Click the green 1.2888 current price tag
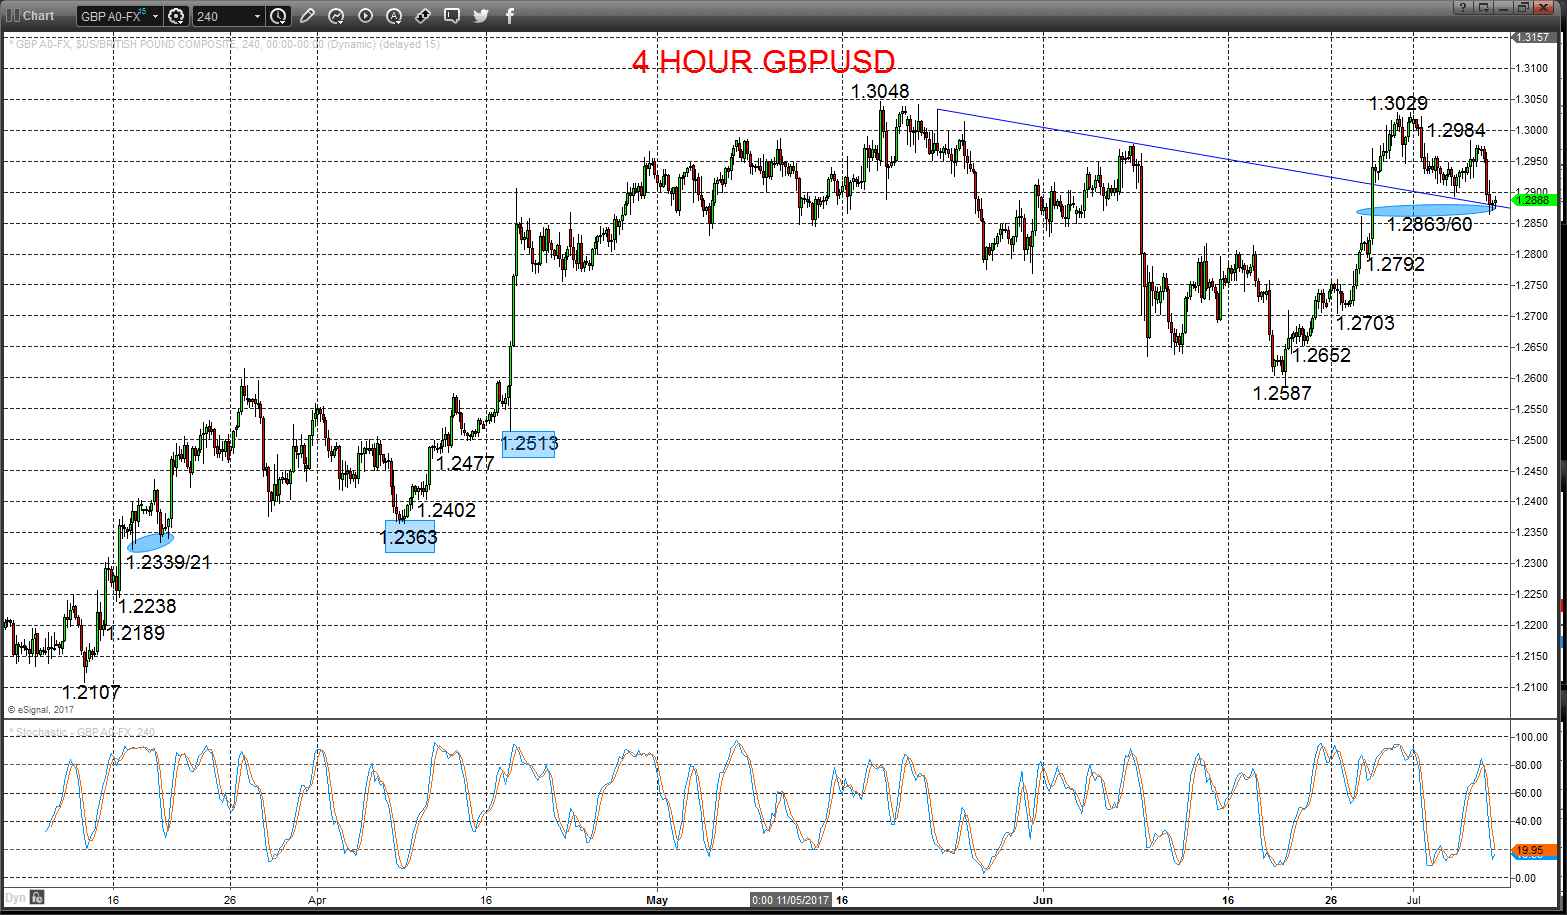Screen dimensions: 1567x915 pos(1534,200)
